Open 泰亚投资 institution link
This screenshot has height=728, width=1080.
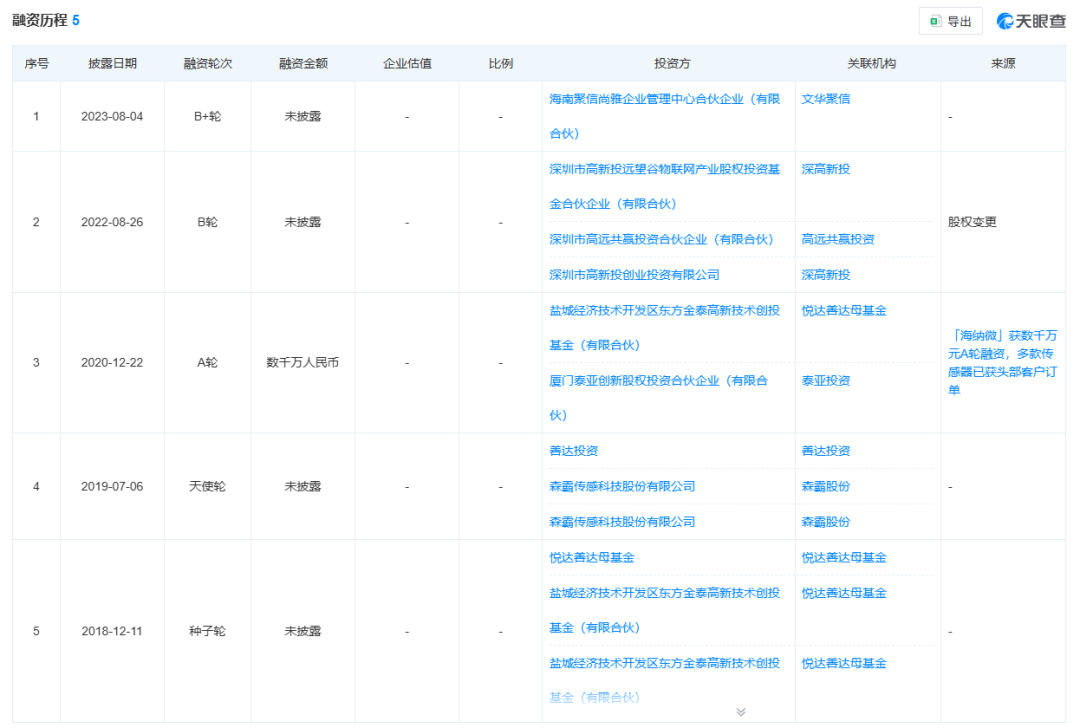click(825, 381)
